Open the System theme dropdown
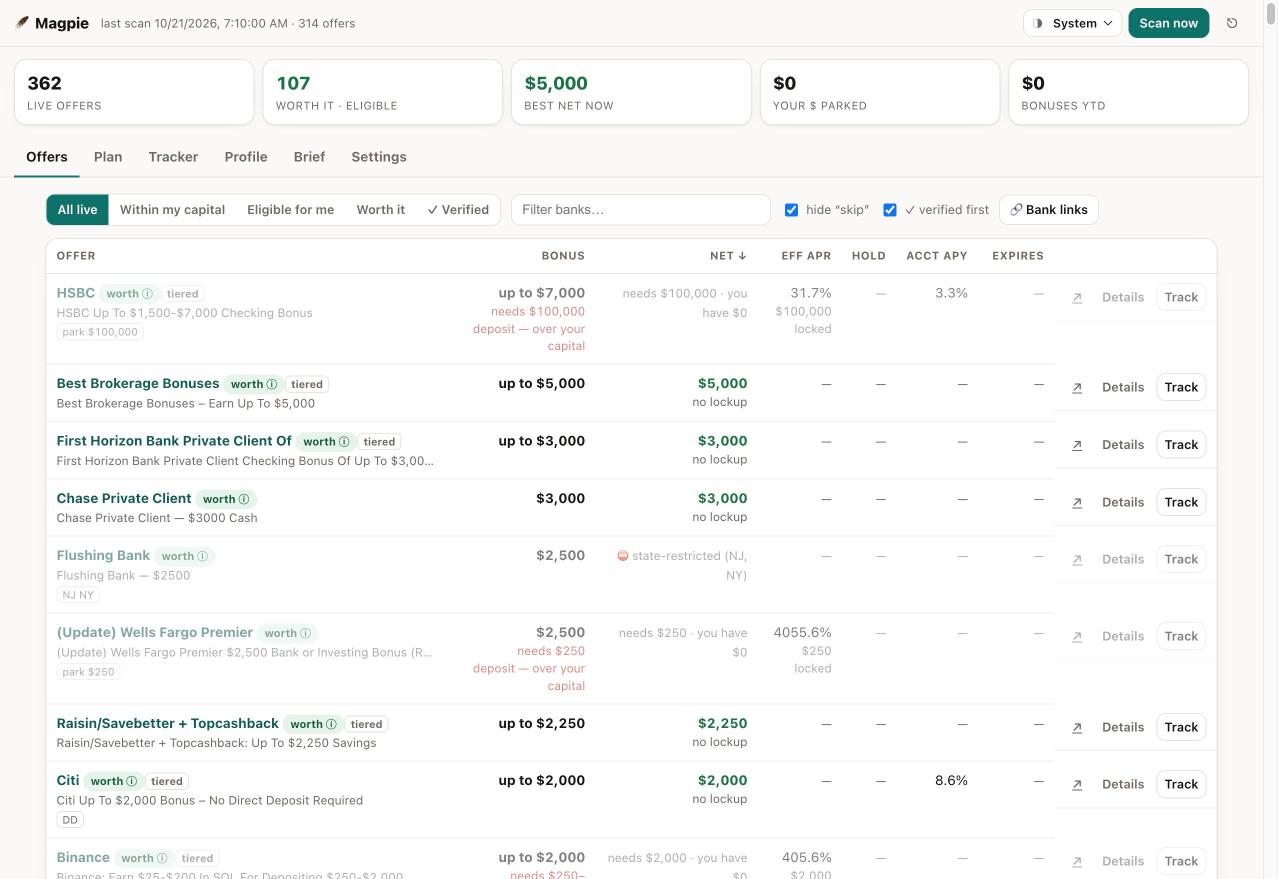Viewport: 1278px width, 879px height. coord(1072,23)
